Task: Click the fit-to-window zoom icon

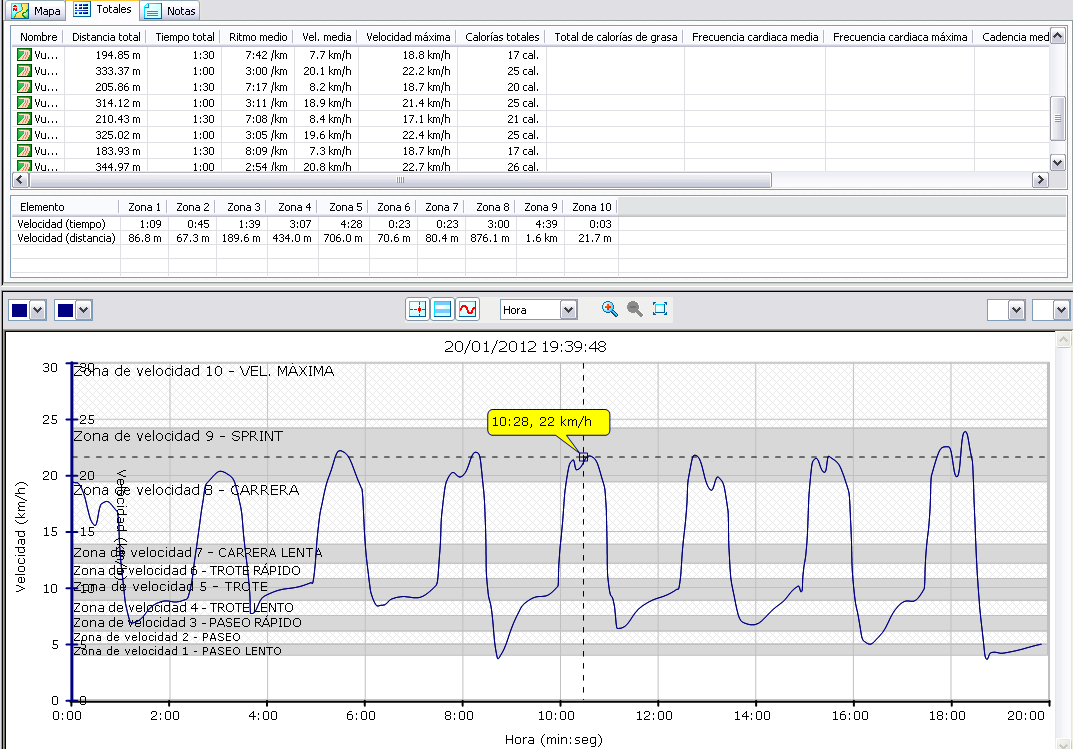Action: [x=660, y=309]
